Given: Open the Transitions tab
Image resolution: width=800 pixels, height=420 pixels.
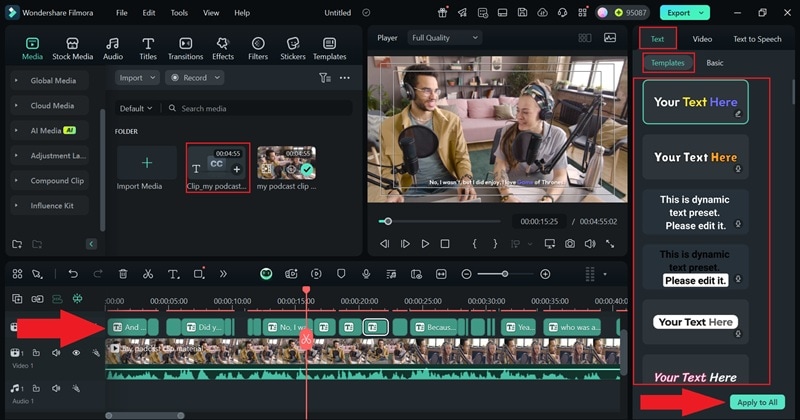Looking at the screenshot, I should pyautogui.click(x=185, y=48).
